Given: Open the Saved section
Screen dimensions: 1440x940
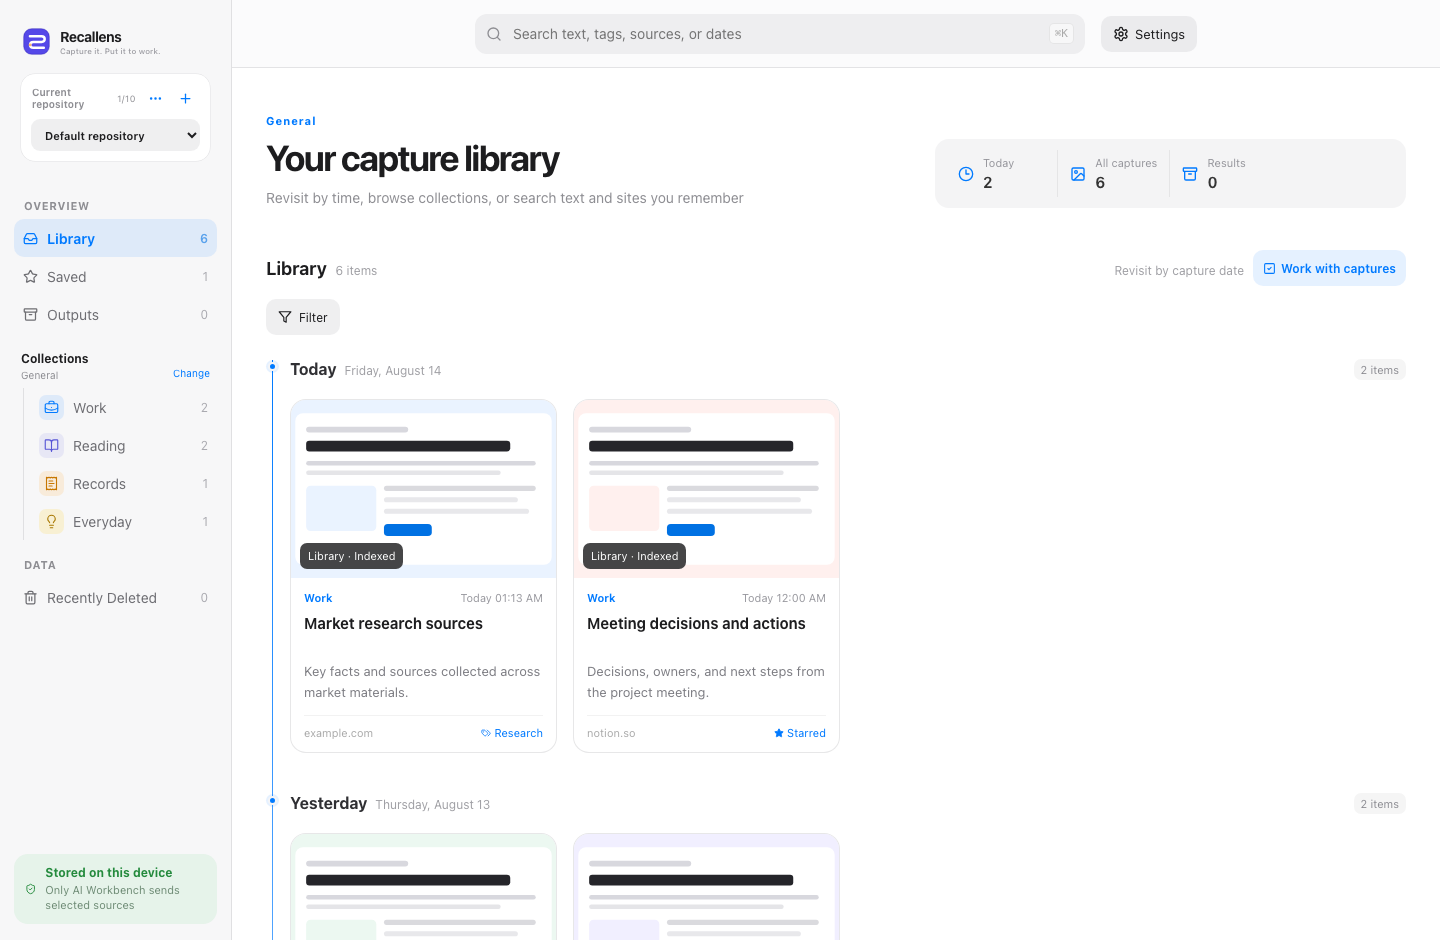Looking at the screenshot, I should [115, 277].
